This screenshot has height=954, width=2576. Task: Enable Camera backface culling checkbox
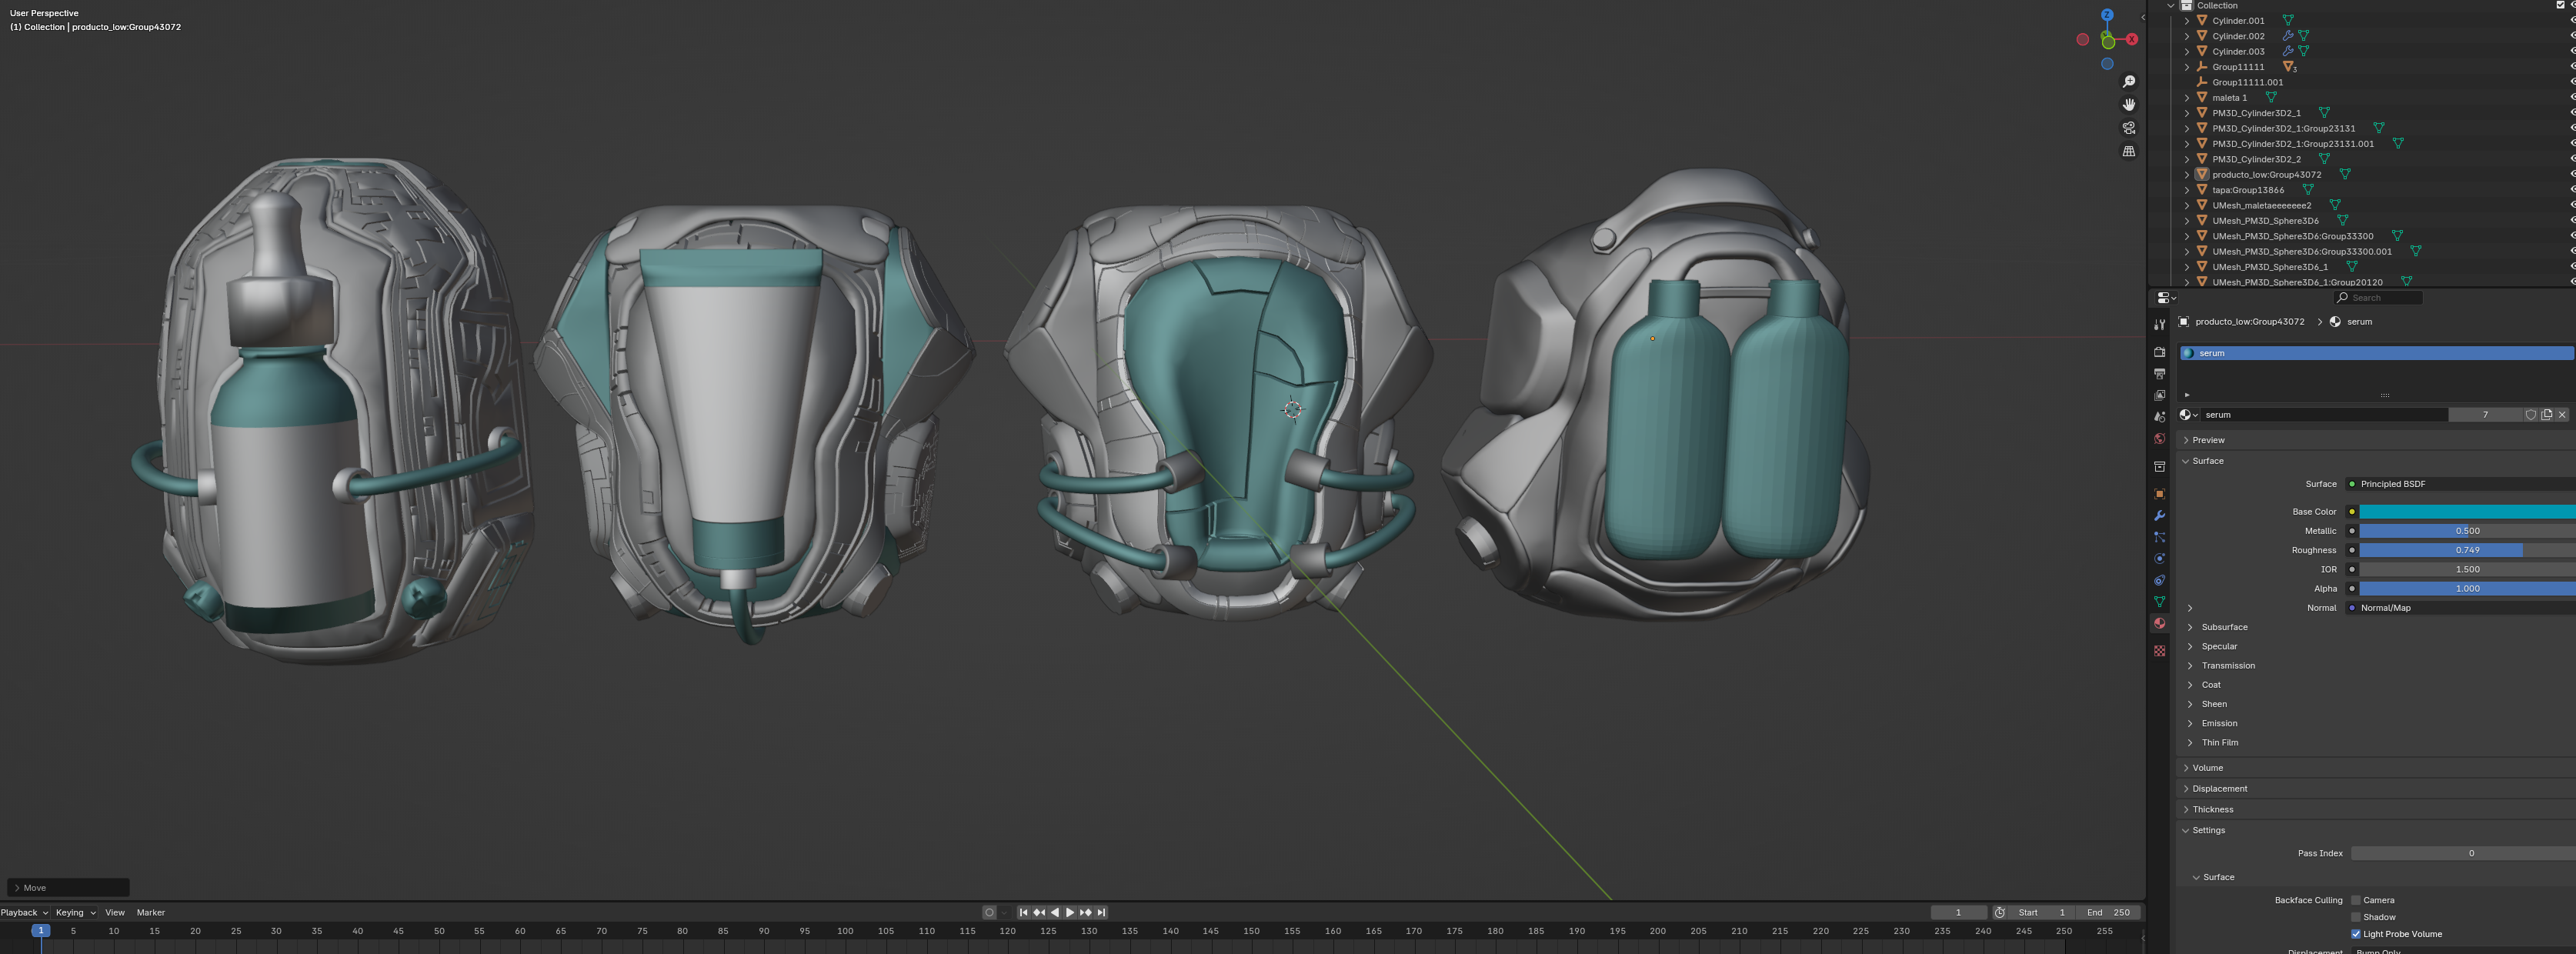pos(2356,900)
